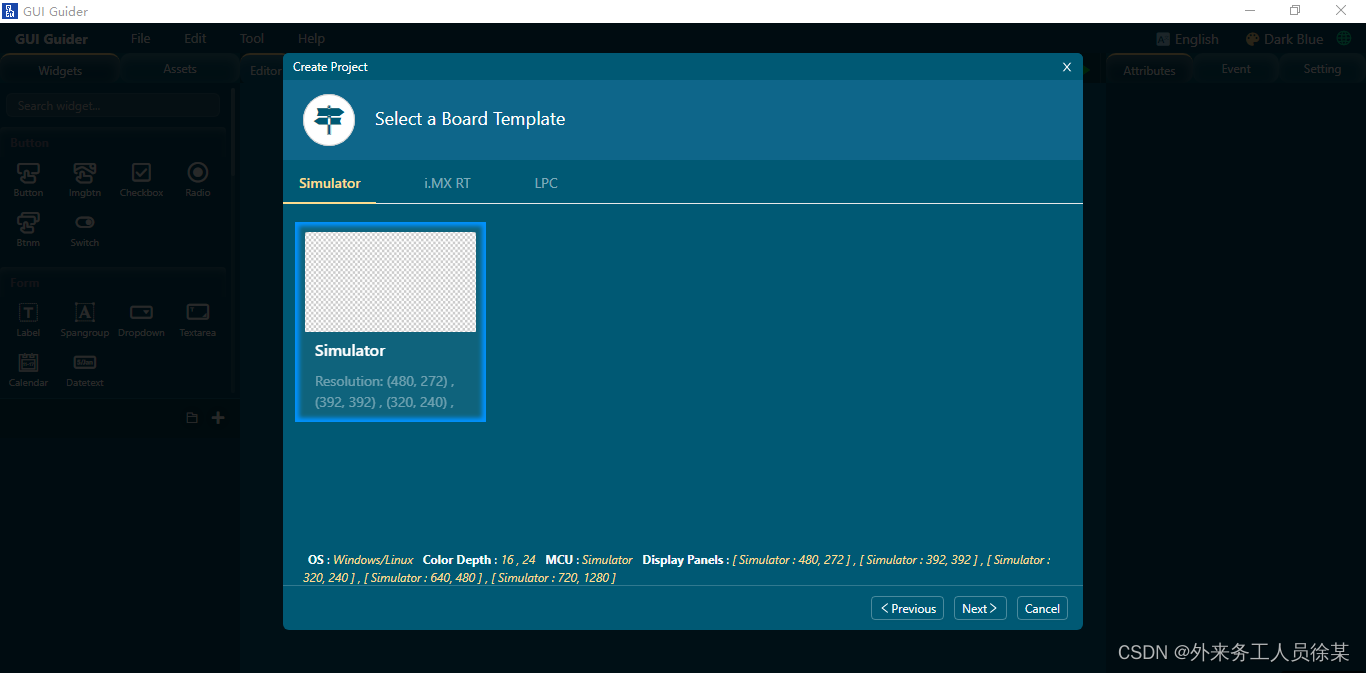The image size is (1366, 673).
Task: Go back with the Previous button
Action: [x=907, y=608]
